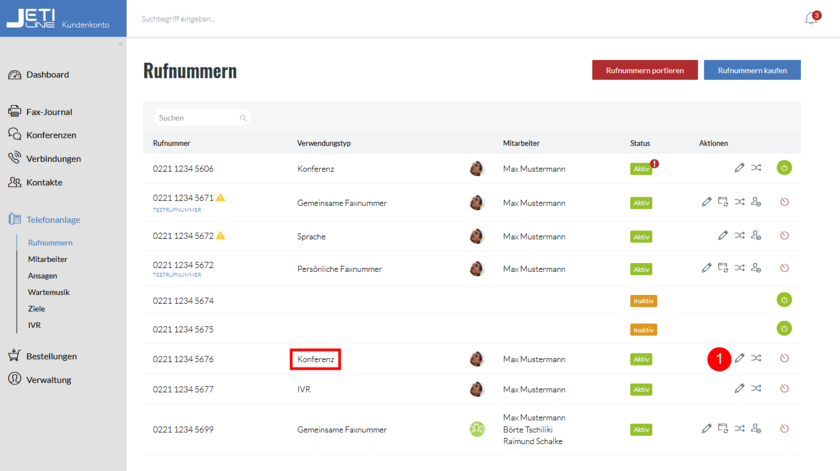Click TESTRUFNUMMER label under 0221 1234 5671
Image resolution: width=840 pixels, height=471 pixels.
tap(177, 210)
